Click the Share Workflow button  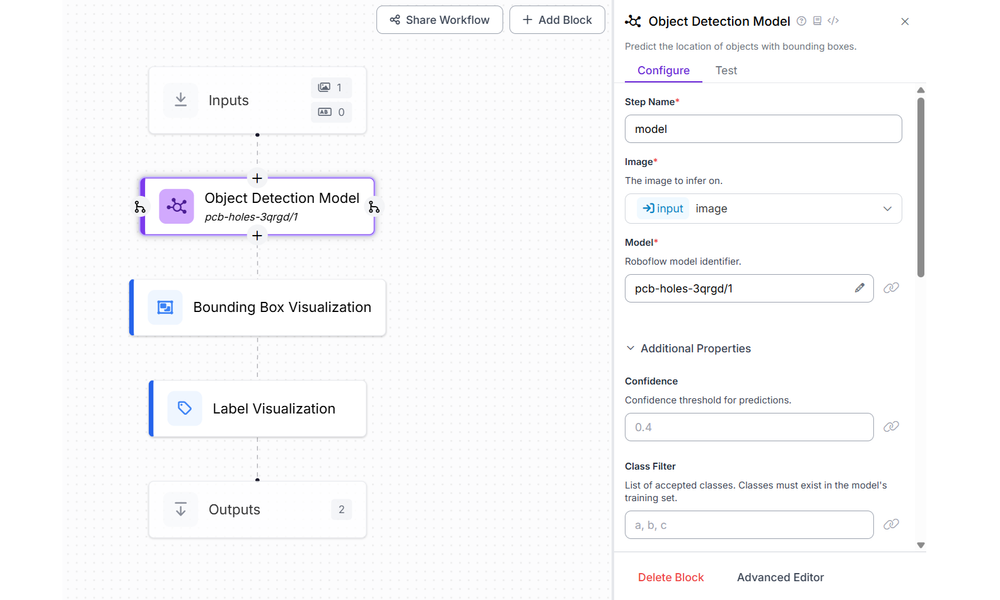(x=439, y=19)
